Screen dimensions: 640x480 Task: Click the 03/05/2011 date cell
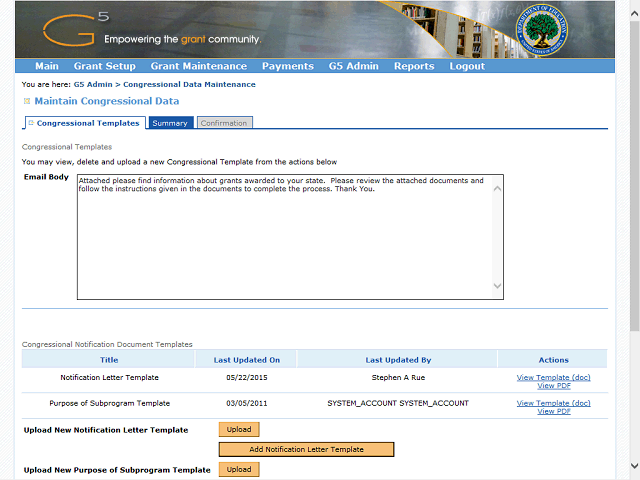tap(247, 403)
